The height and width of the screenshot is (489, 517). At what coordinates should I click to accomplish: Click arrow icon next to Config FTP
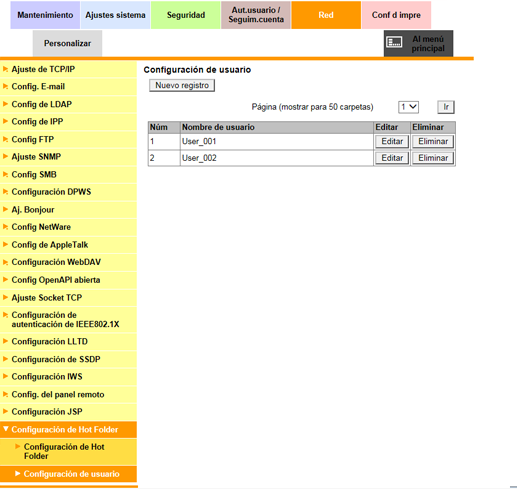tap(5, 139)
